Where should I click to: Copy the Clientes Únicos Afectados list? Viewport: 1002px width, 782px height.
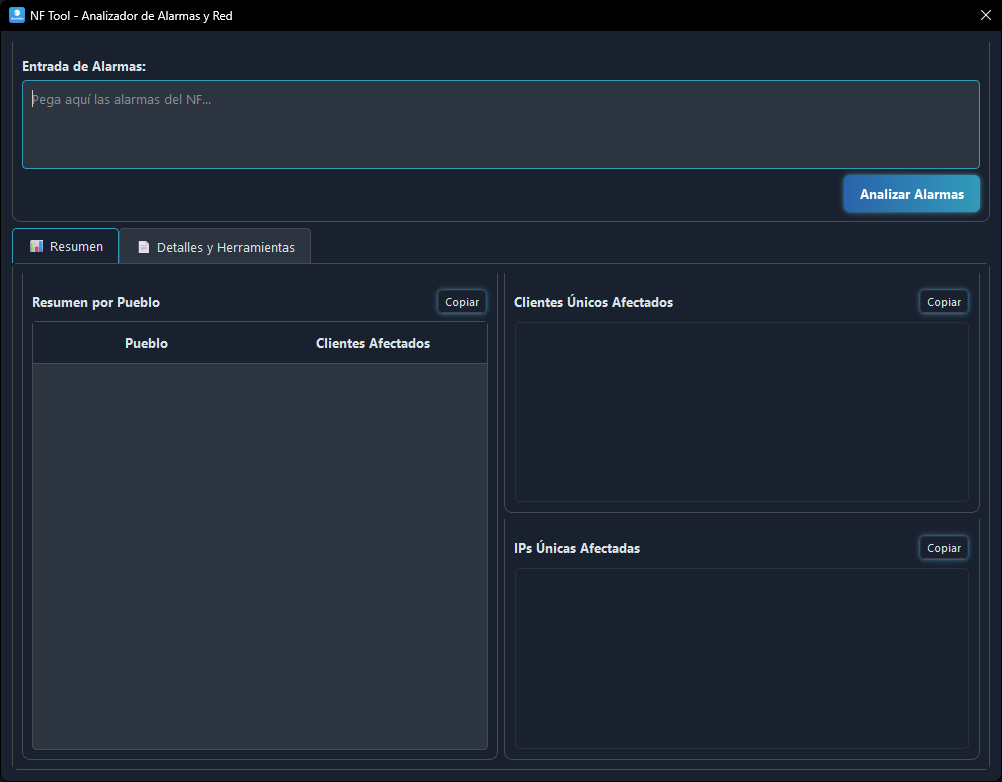pyautogui.click(x=943, y=302)
